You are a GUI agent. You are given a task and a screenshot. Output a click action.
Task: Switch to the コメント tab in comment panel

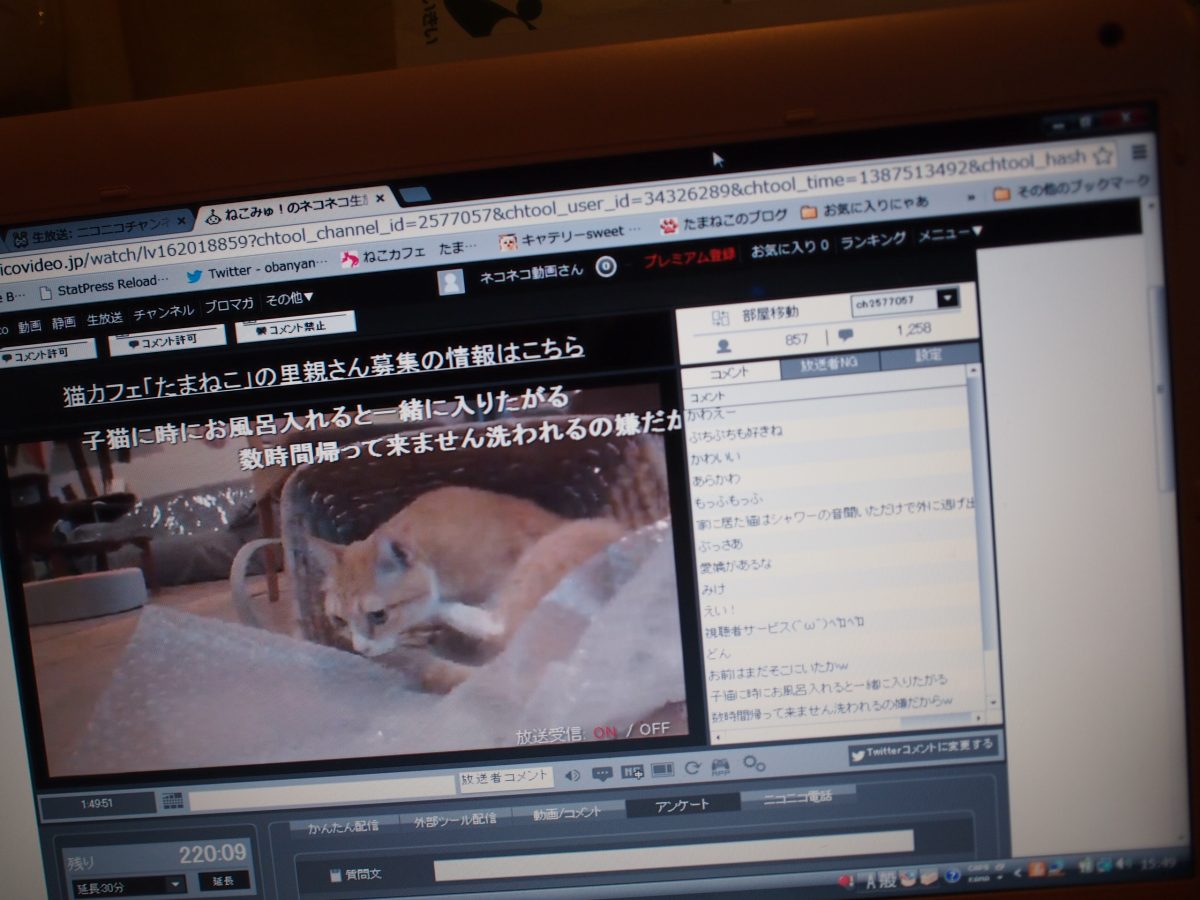point(729,372)
